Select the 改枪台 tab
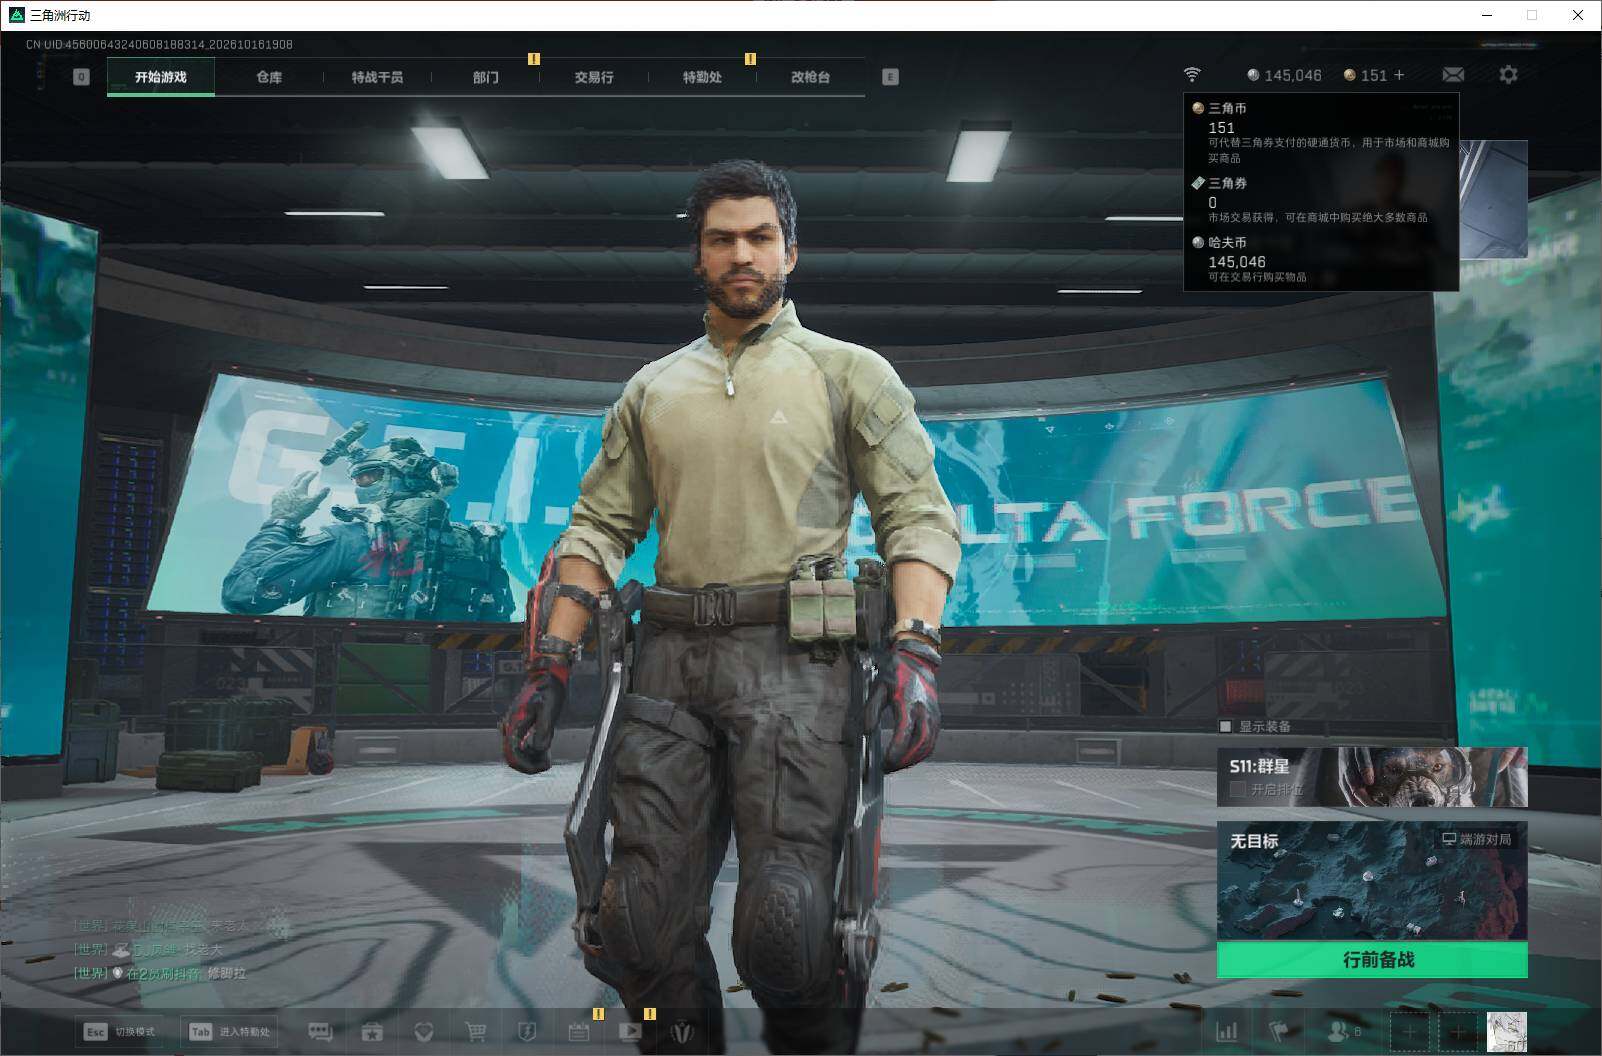This screenshot has width=1602, height=1056. point(810,77)
